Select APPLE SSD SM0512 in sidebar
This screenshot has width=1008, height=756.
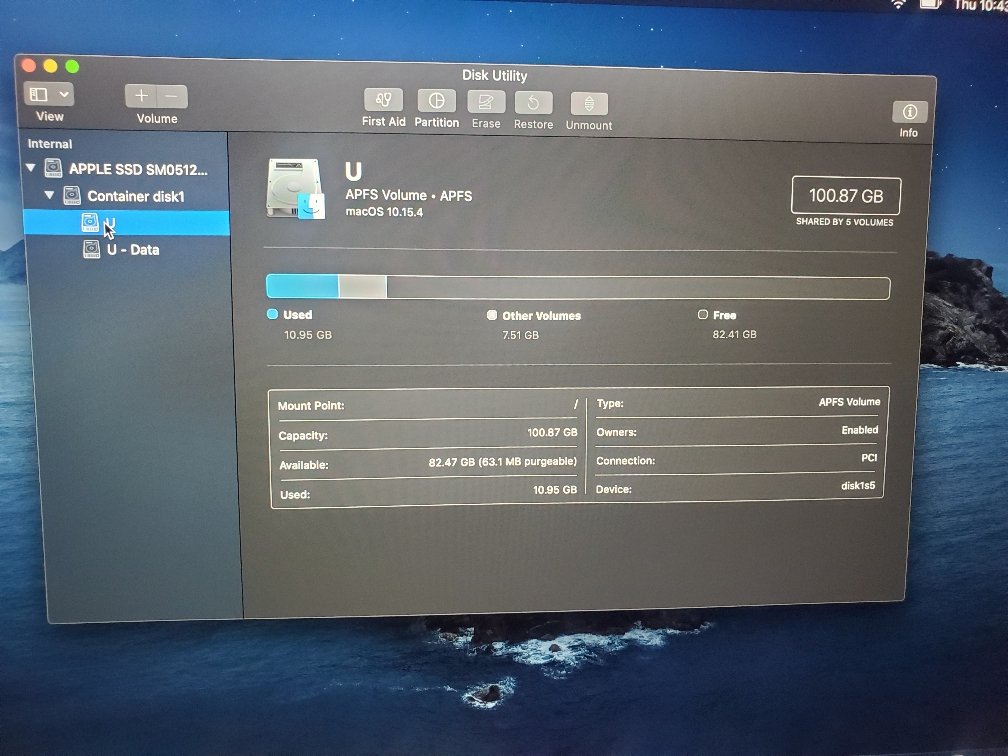pyautogui.click(x=126, y=169)
